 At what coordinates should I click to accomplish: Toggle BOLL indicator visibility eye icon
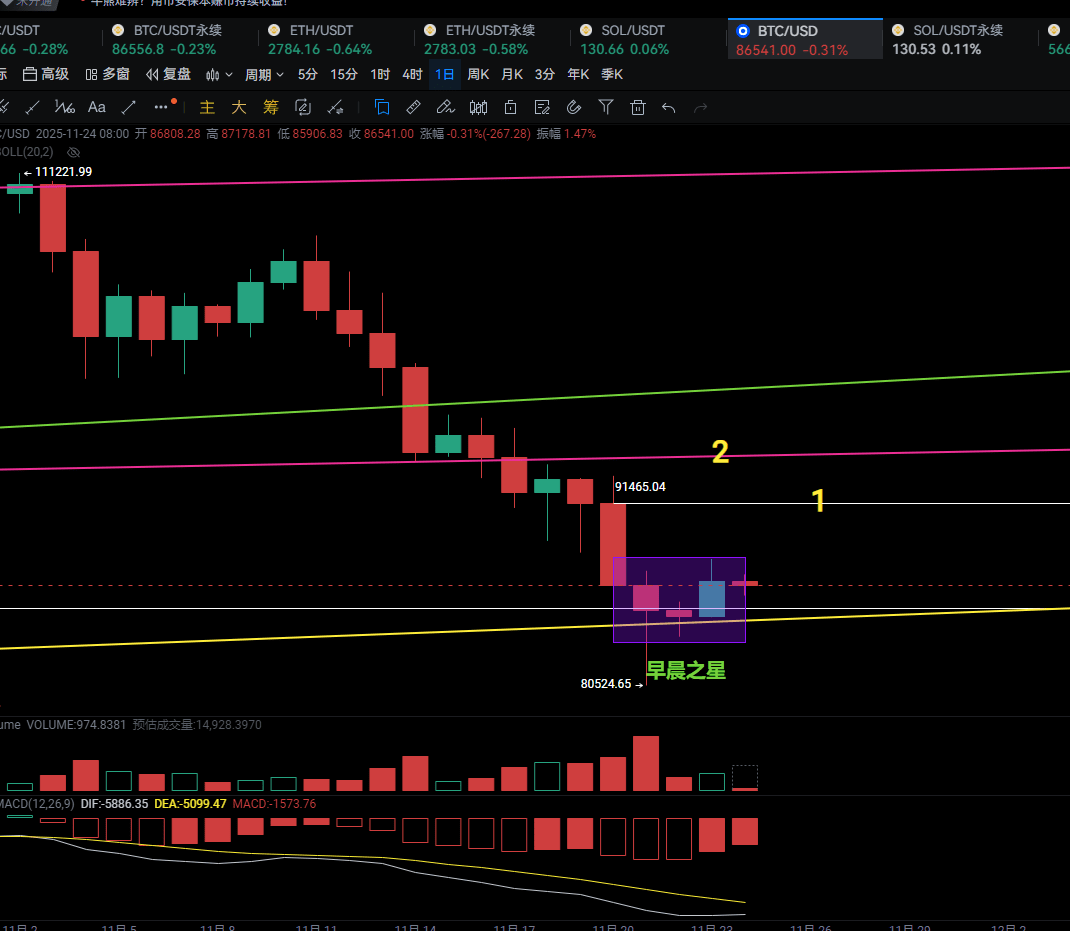(x=72, y=152)
